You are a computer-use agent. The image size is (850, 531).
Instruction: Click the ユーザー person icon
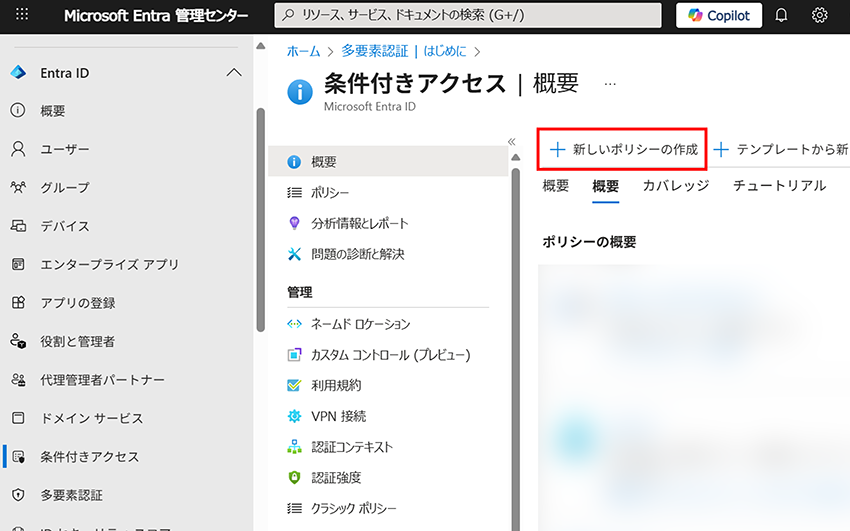(18, 149)
